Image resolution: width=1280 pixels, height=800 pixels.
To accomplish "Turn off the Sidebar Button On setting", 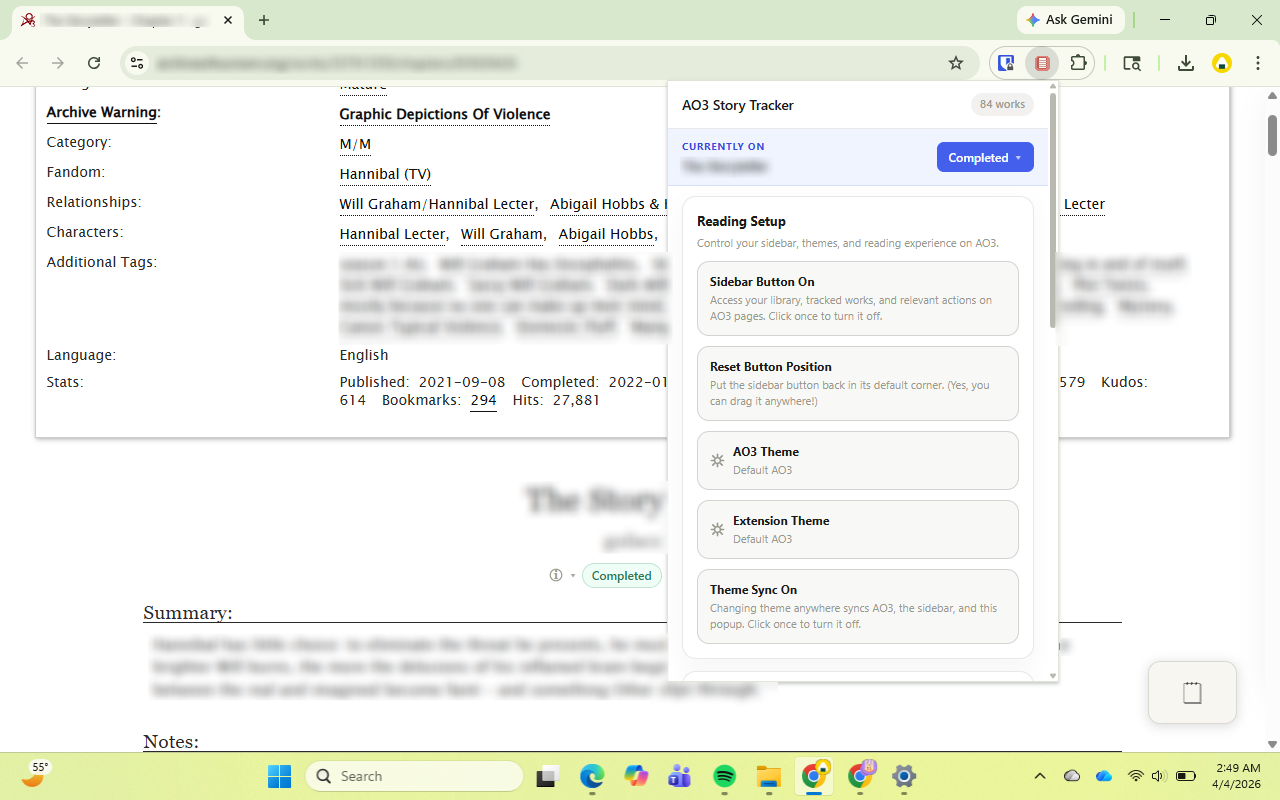I will [858, 298].
